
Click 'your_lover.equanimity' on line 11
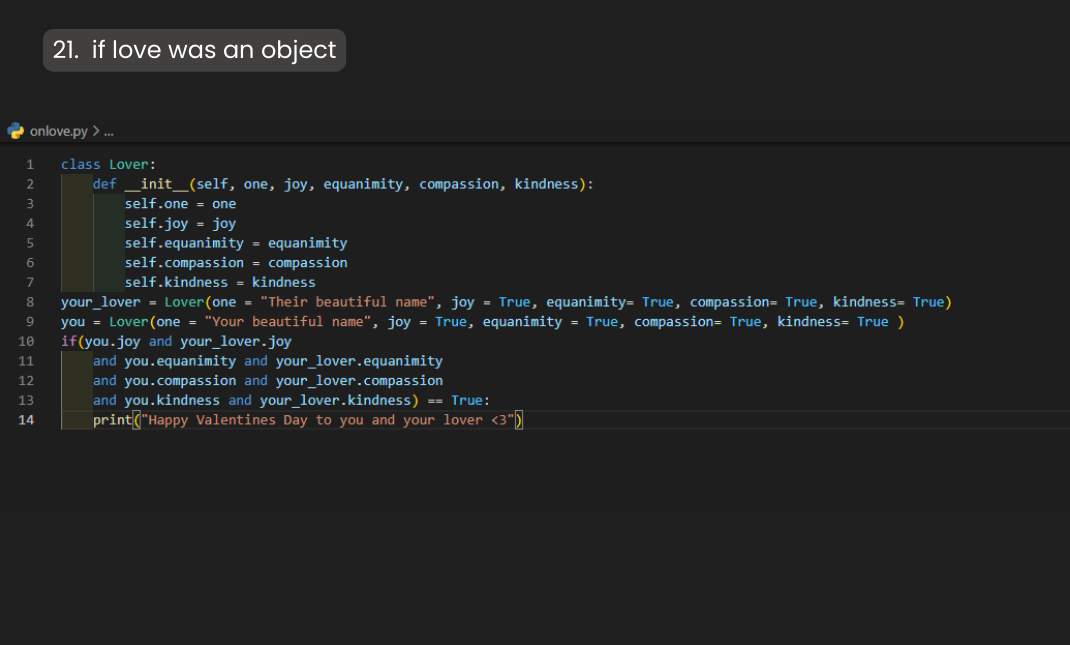pos(359,361)
